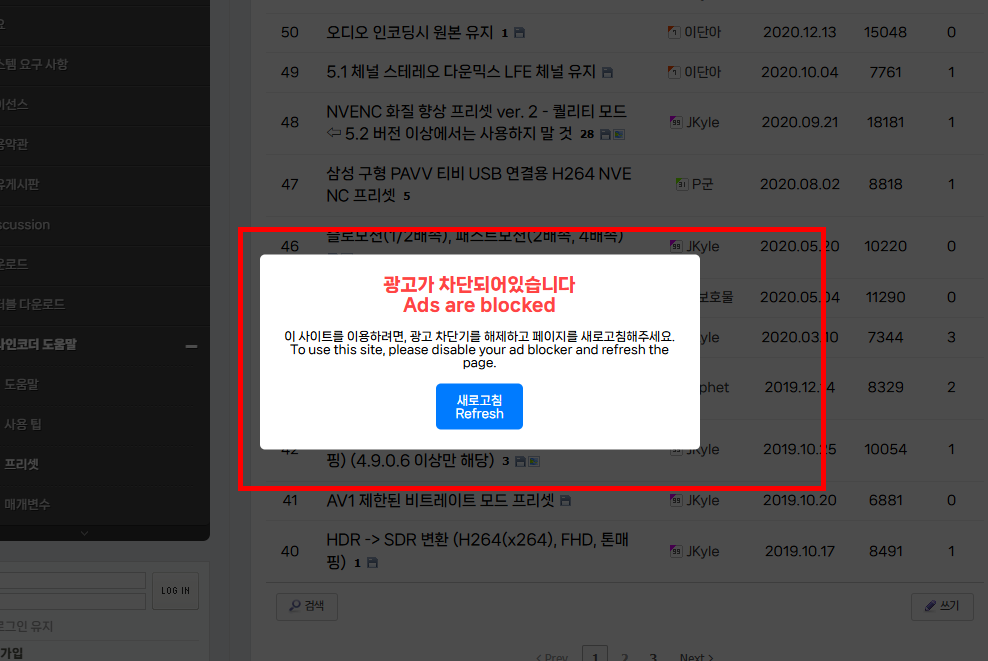Open the attachment icon on post 50 오디오 인코딩시
Viewport: 988px width, 661px height.
(520, 32)
